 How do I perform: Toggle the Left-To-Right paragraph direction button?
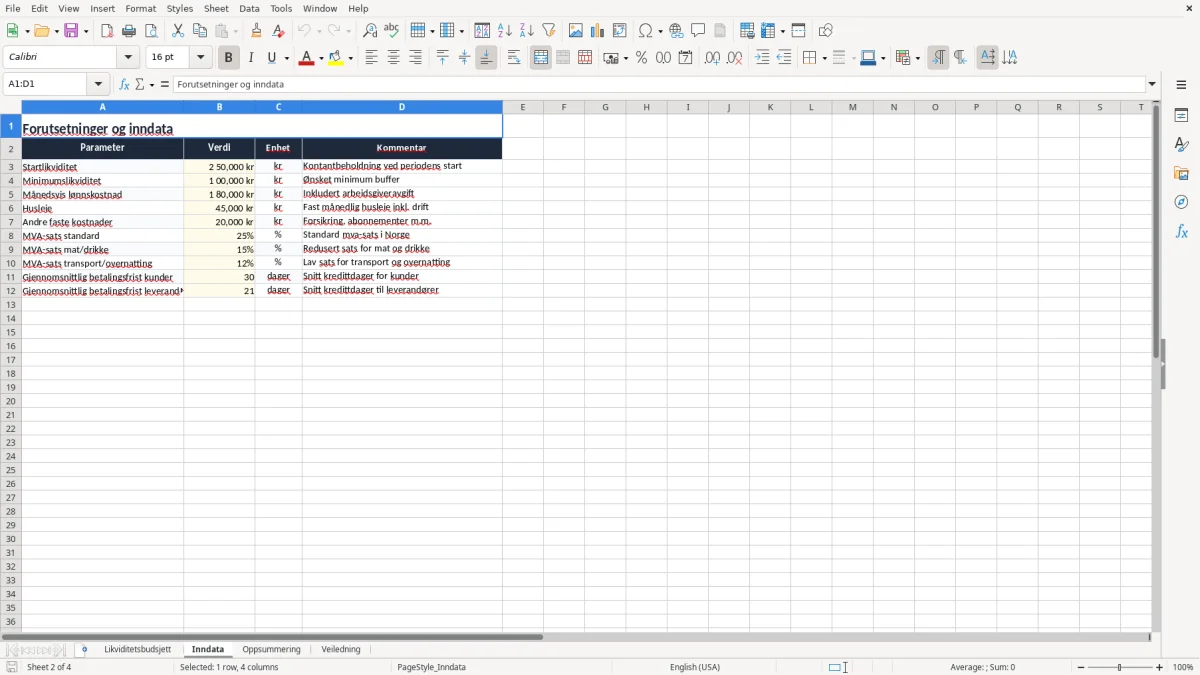[938, 58]
